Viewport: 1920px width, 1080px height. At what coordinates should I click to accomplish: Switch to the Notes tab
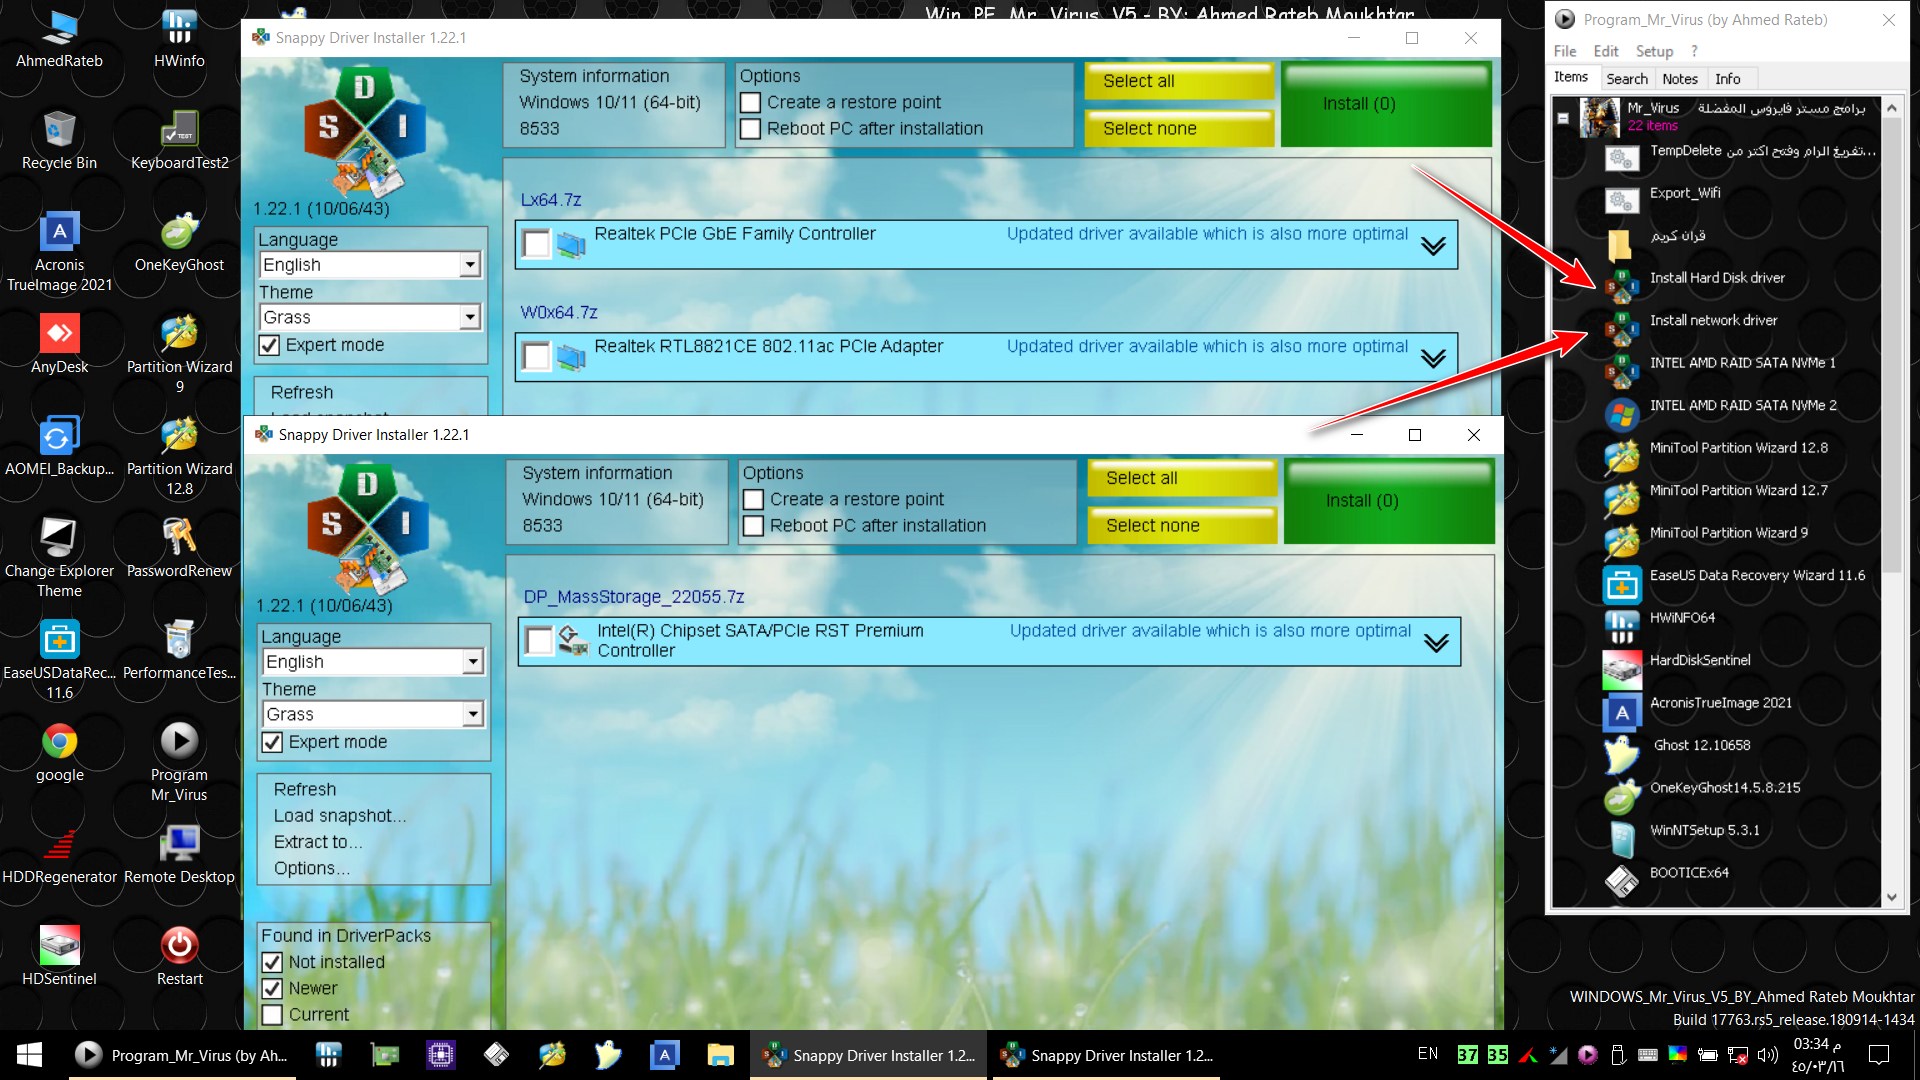[x=1680, y=79]
